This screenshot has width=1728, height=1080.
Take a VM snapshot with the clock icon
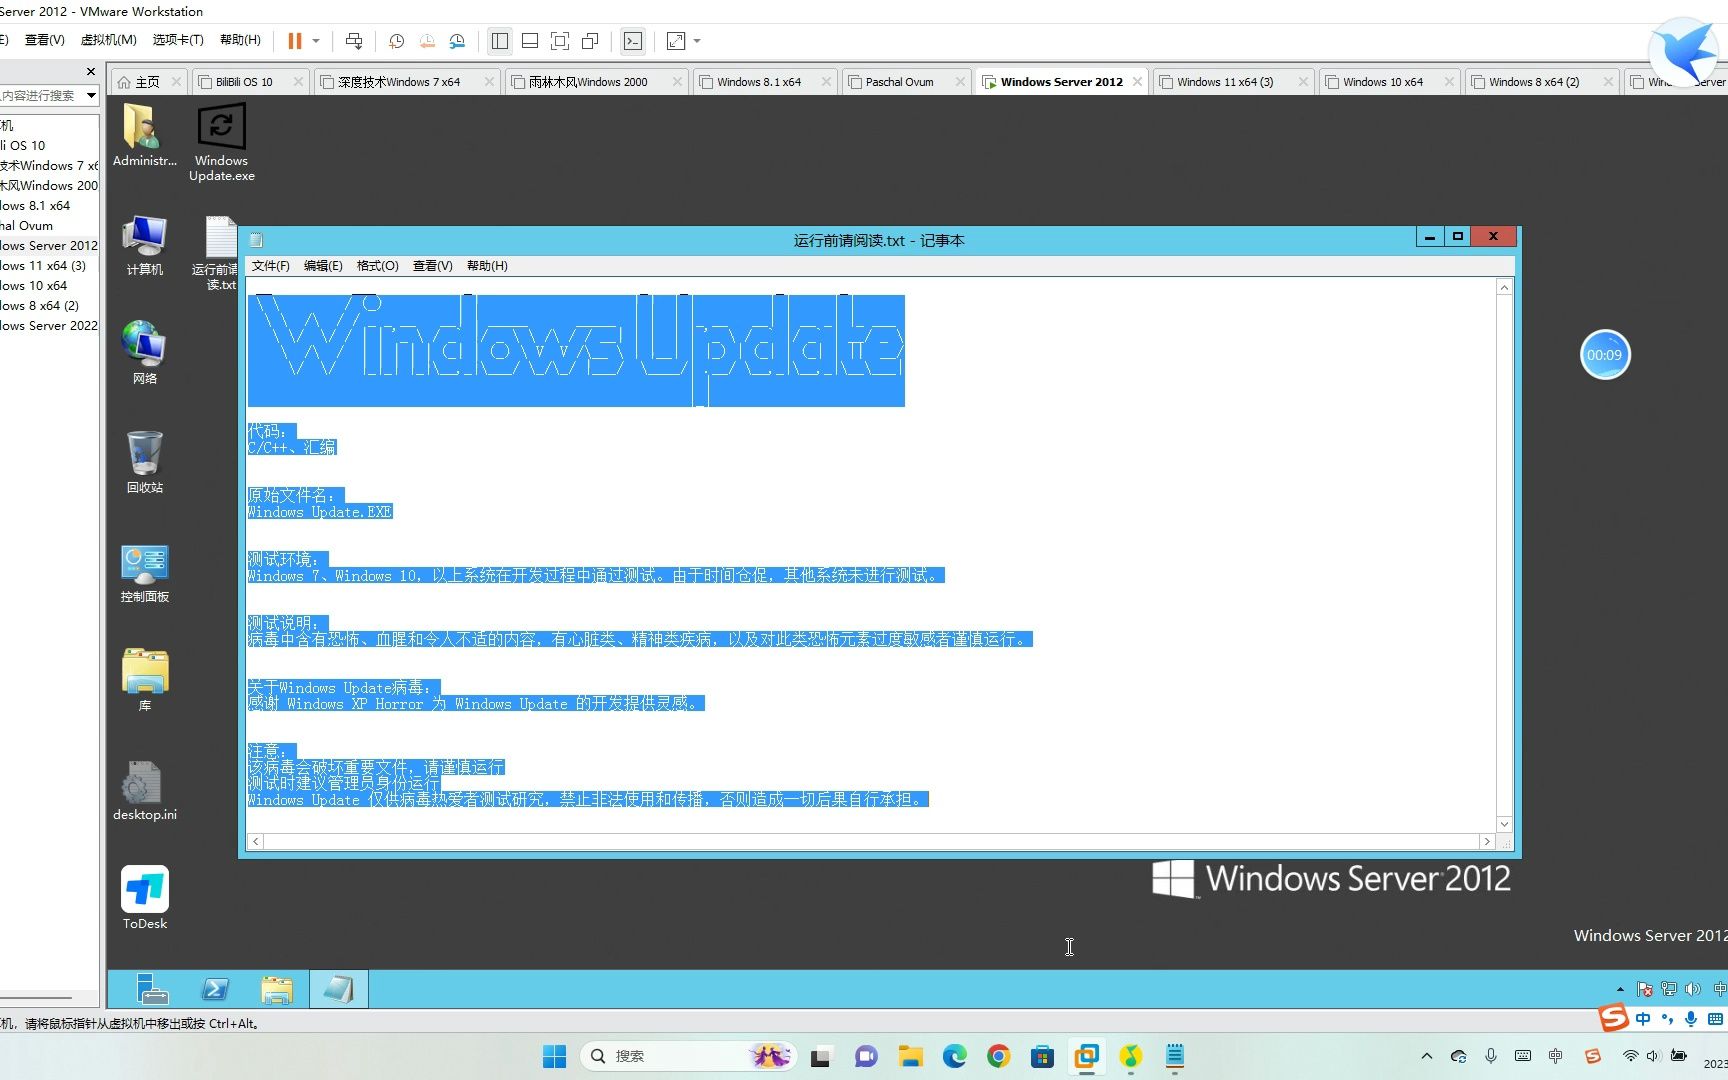point(396,41)
